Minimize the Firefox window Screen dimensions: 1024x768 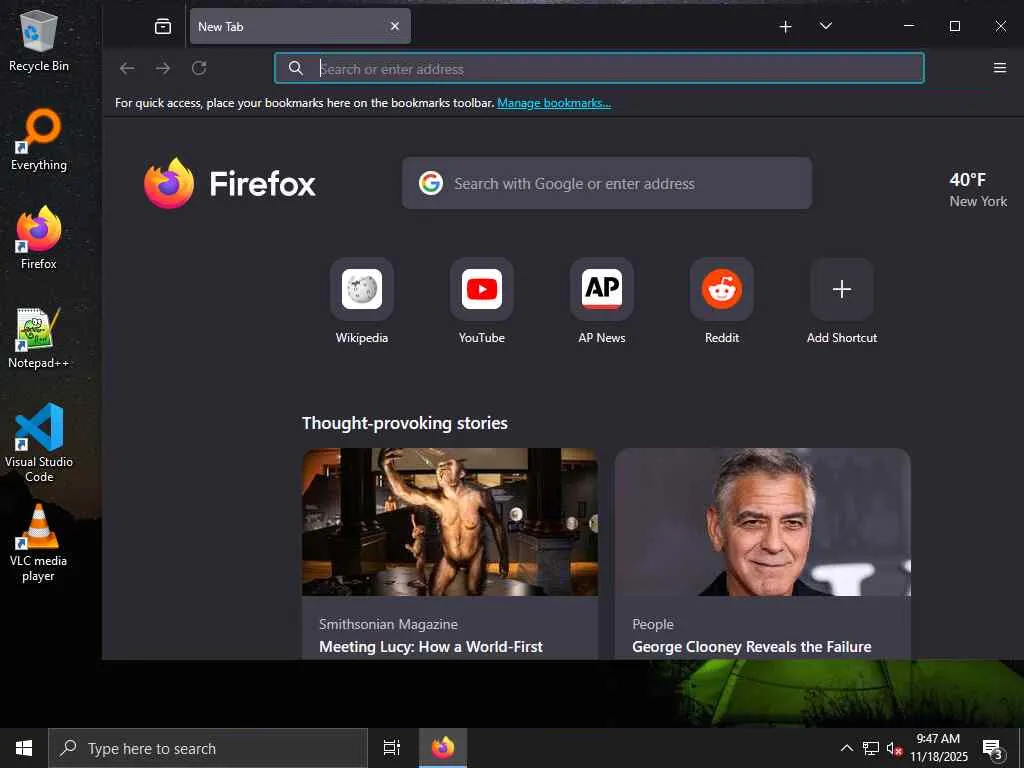(x=908, y=26)
